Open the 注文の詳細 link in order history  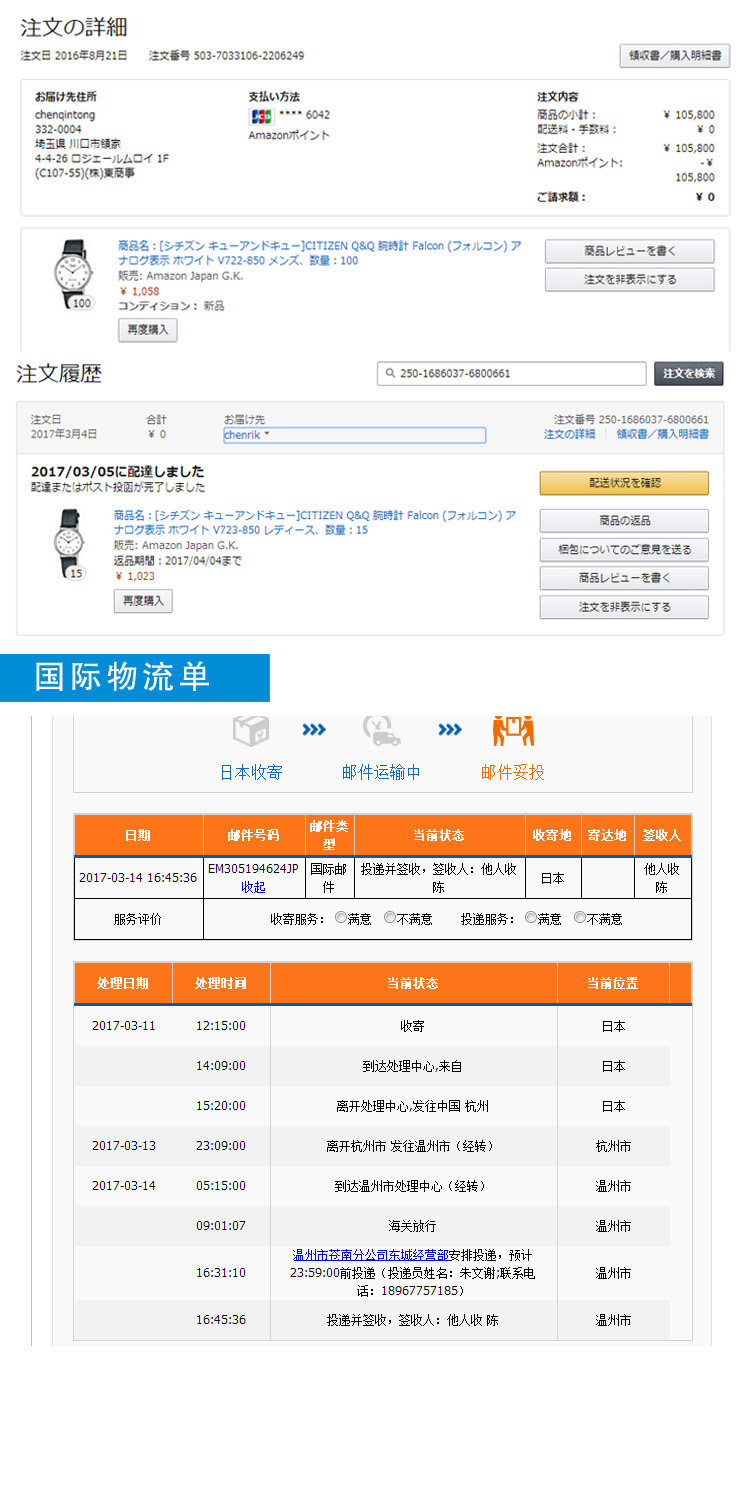pos(569,434)
